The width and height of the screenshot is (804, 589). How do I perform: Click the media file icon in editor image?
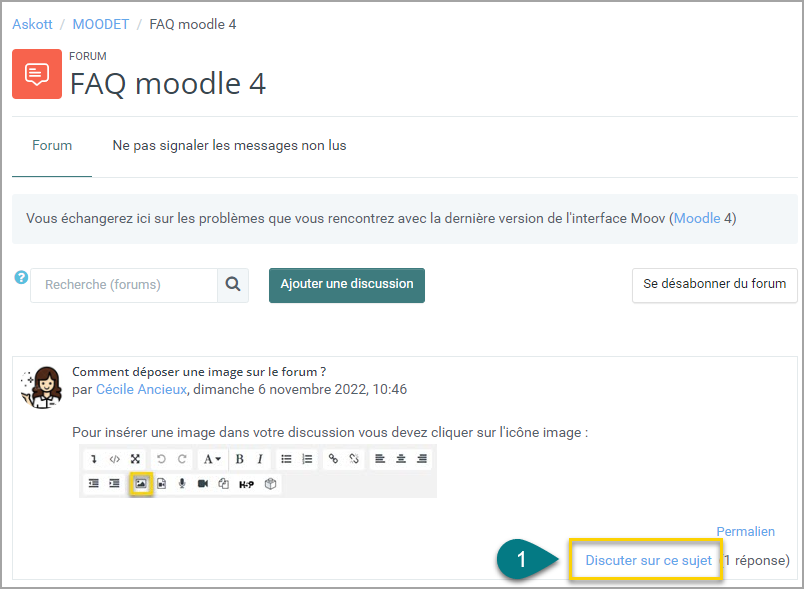click(x=162, y=483)
